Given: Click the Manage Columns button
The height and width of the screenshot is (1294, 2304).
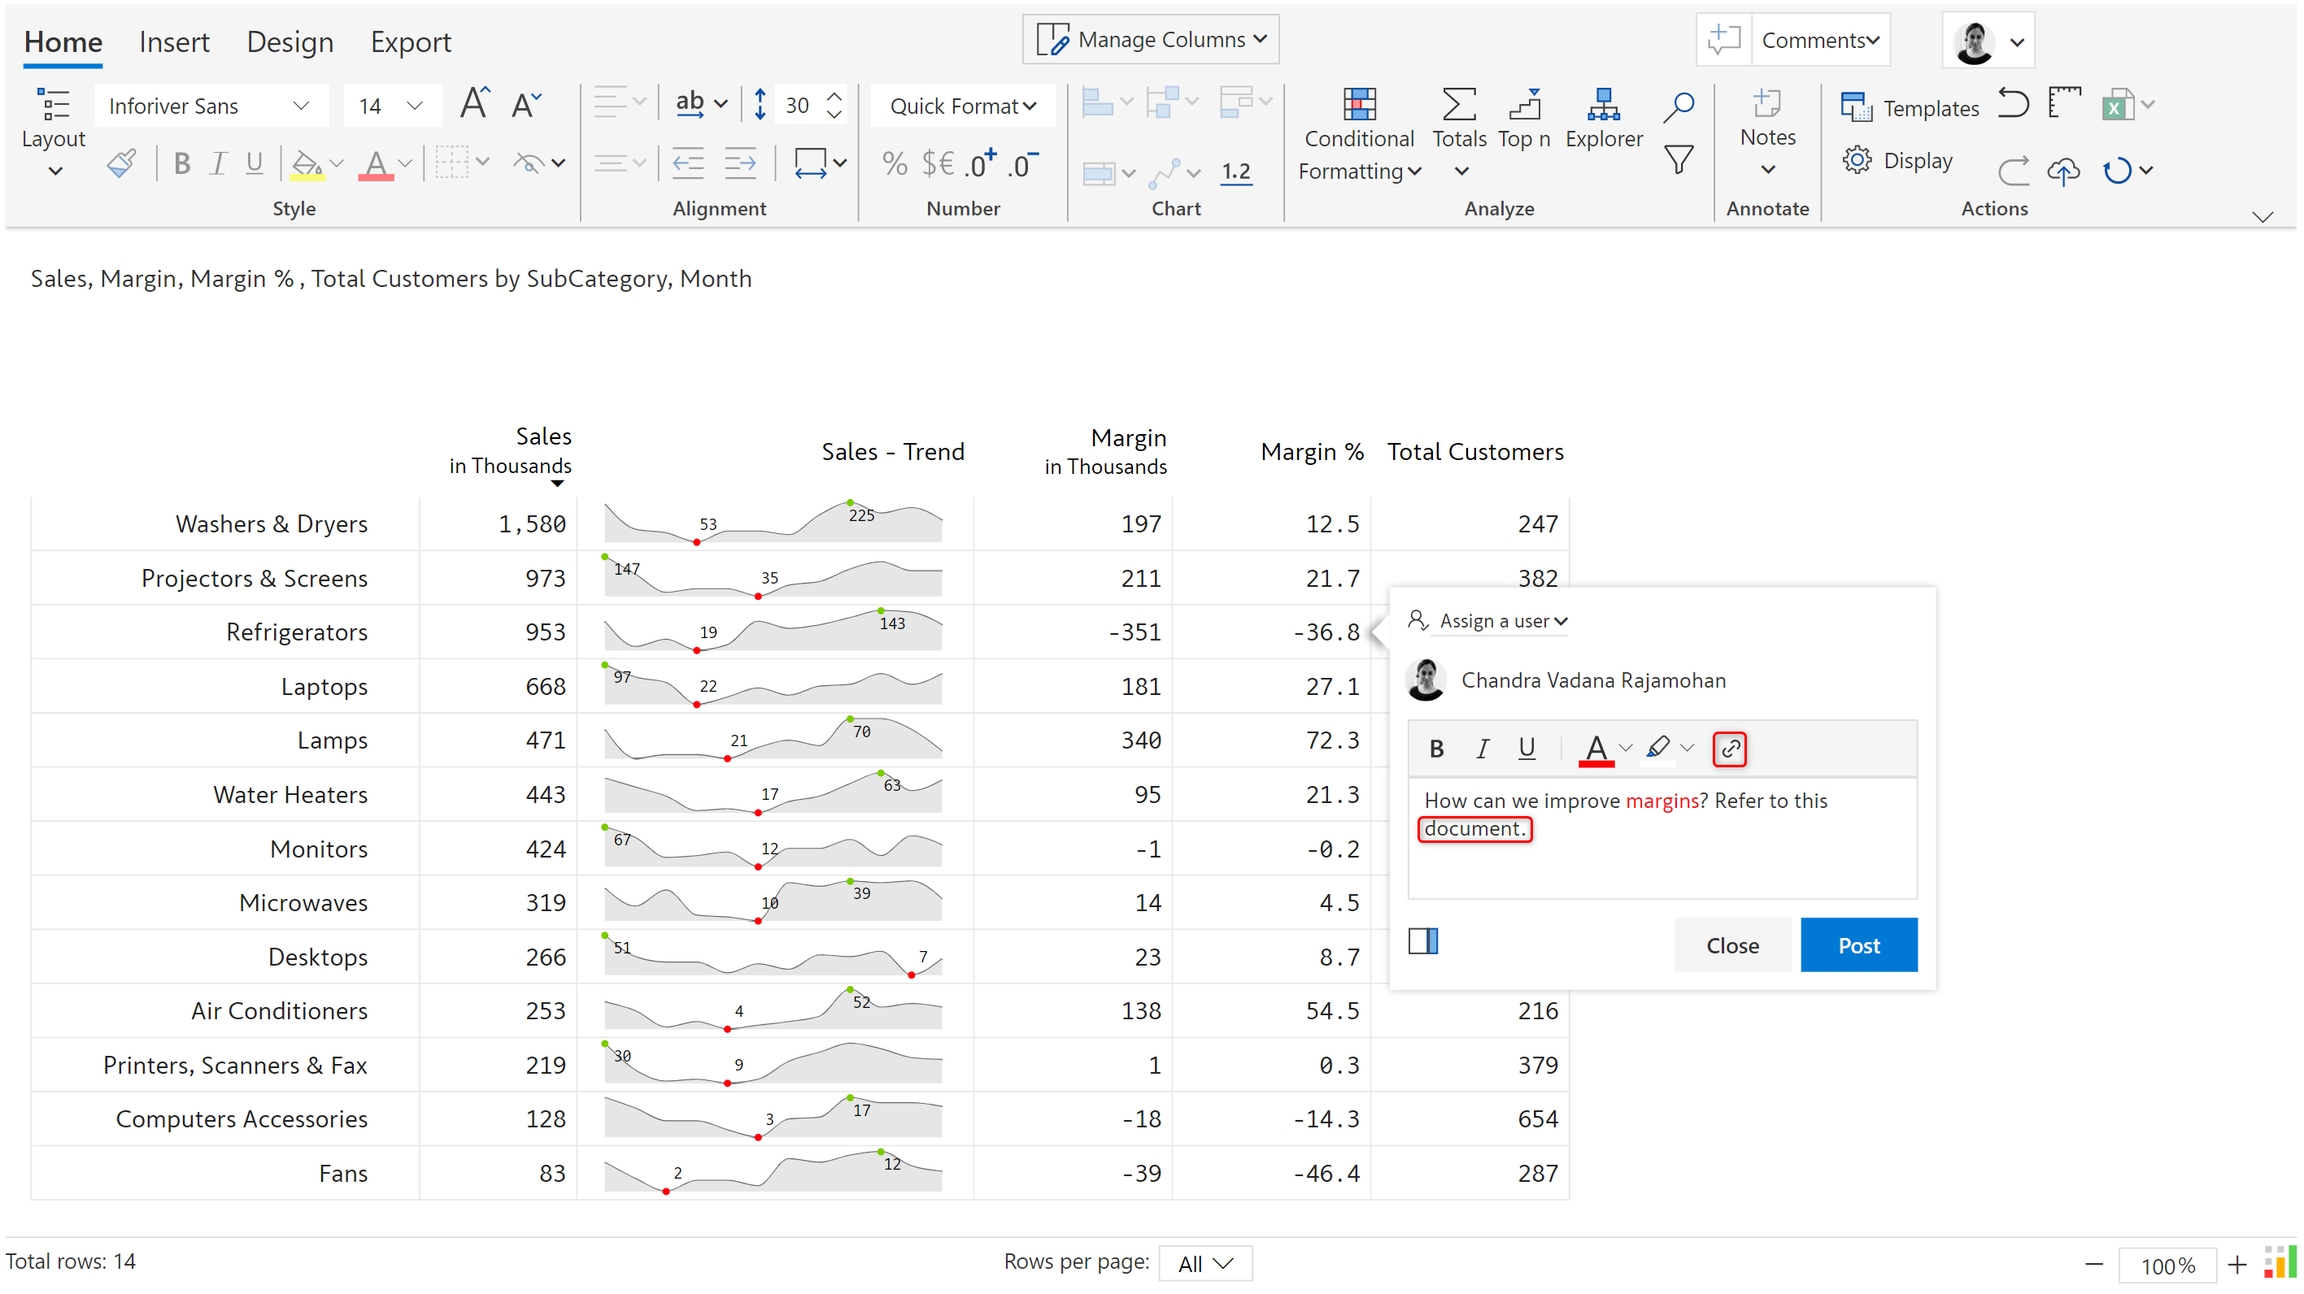Looking at the screenshot, I should tap(1151, 40).
